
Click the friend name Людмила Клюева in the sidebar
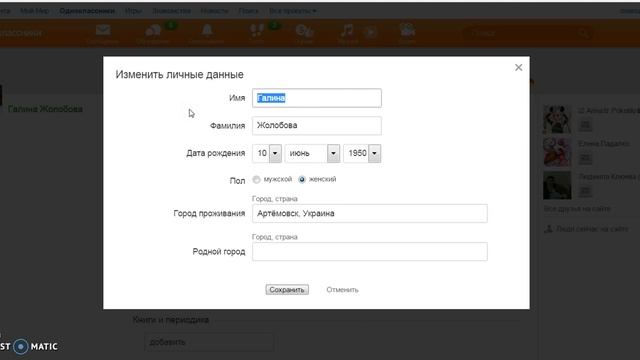[x=609, y=177]
